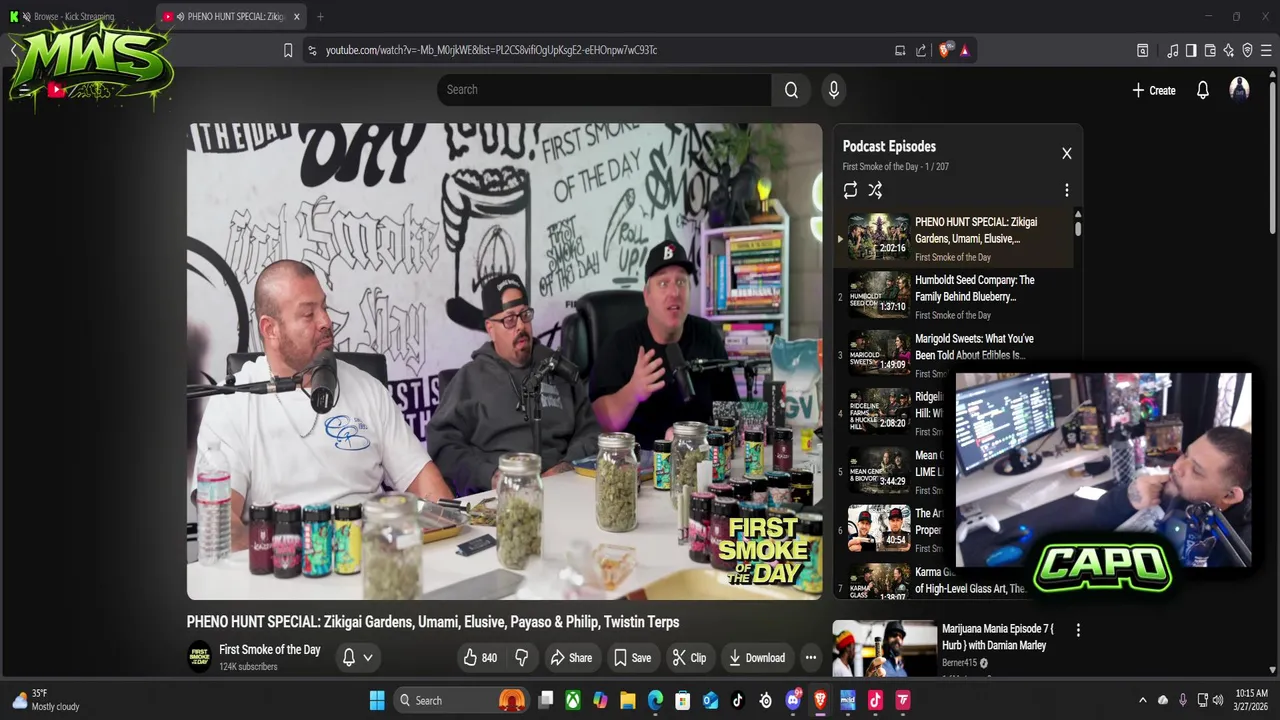1280x720 pixels.
Task: Click the address bar URL
Action: coord(491,50)
